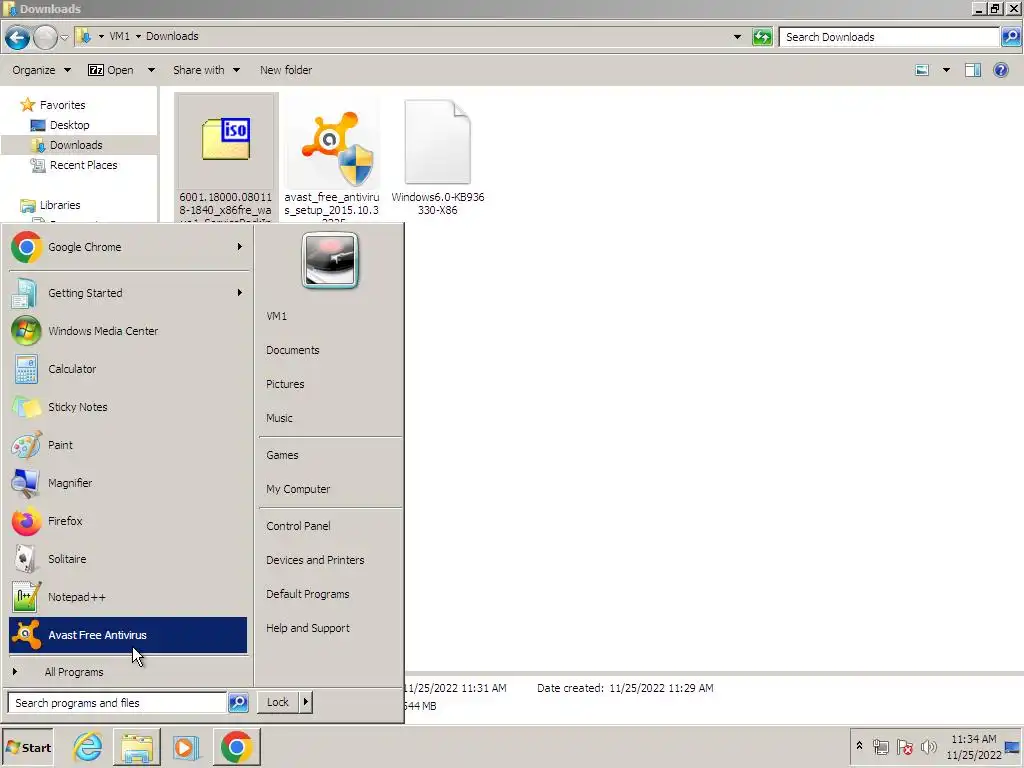Viewport: 1024px width, 768px height.
Task: Select the Windows6.0-KB936330-X86 file
Action: (x=438, y=157)
